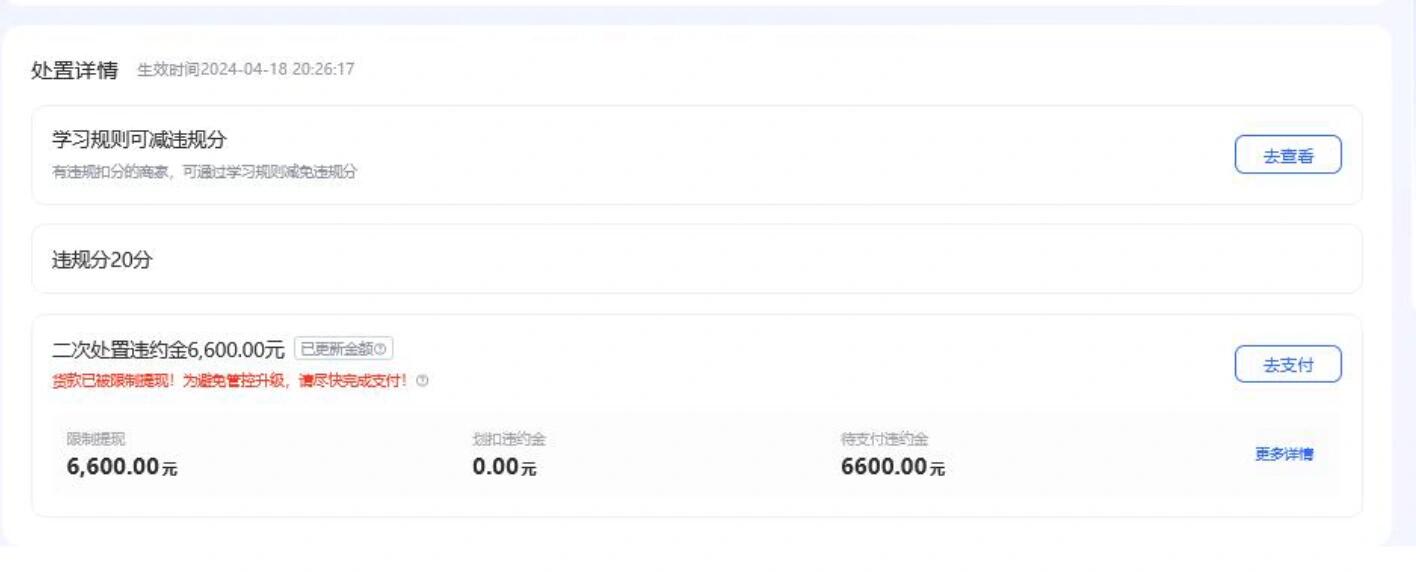Open the 更多详情 link
Image resolution: width=1416 pixels, height=572 pixels.
click(1284, 454)
